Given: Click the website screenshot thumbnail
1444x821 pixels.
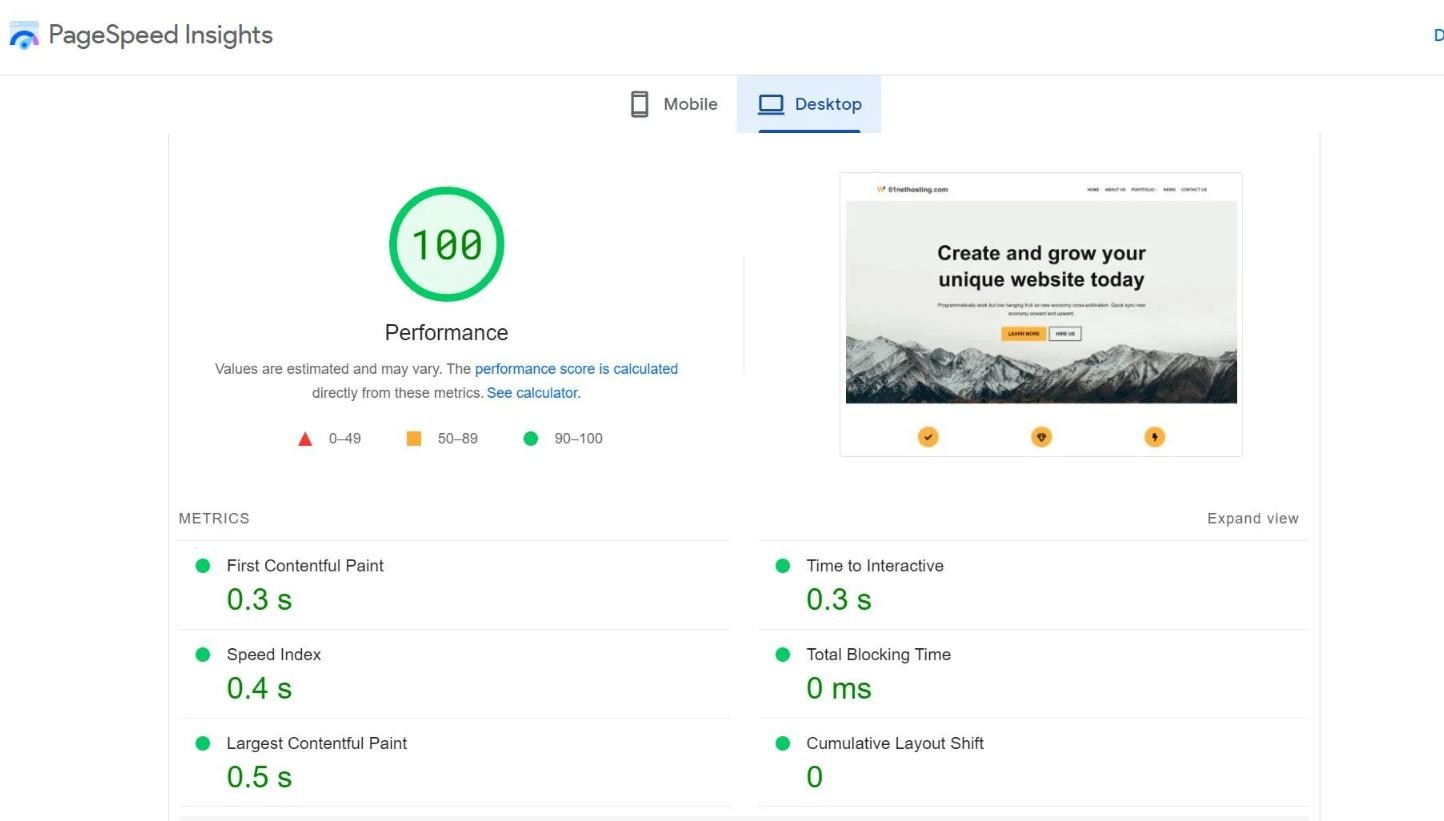Looking at the screenshot, I should [1041, 300].
